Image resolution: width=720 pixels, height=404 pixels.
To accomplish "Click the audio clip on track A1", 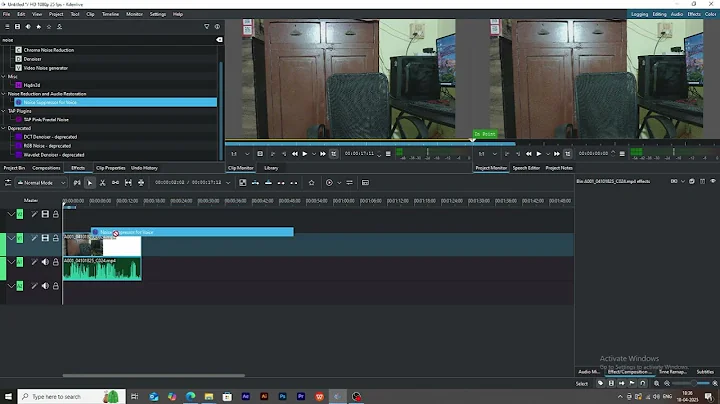I will (102, 269).
